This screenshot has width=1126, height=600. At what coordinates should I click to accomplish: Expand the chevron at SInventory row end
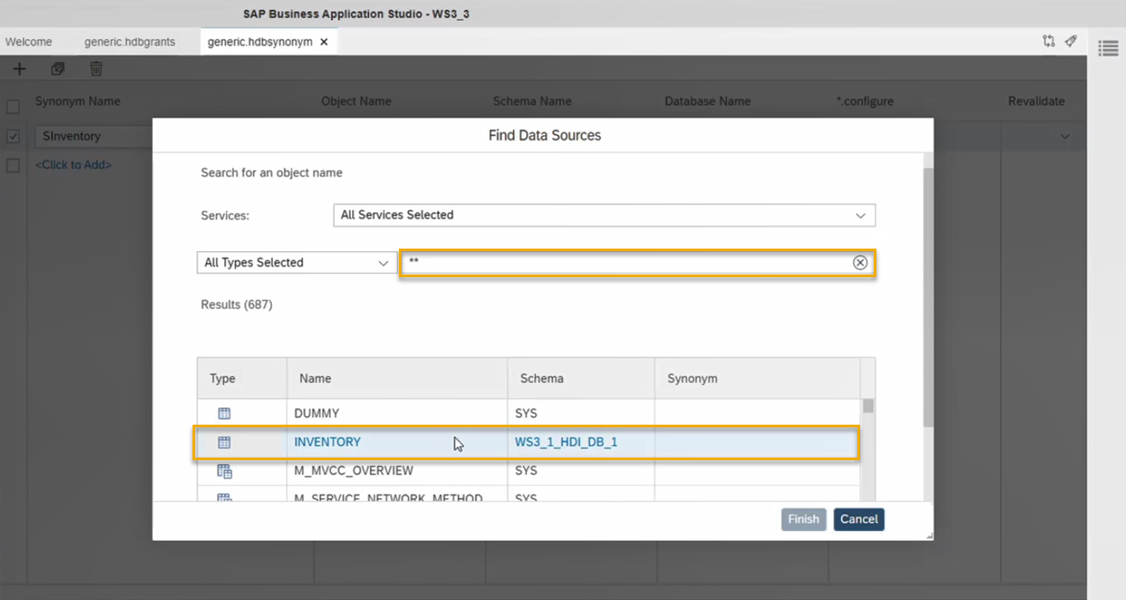pos(1065,136)
